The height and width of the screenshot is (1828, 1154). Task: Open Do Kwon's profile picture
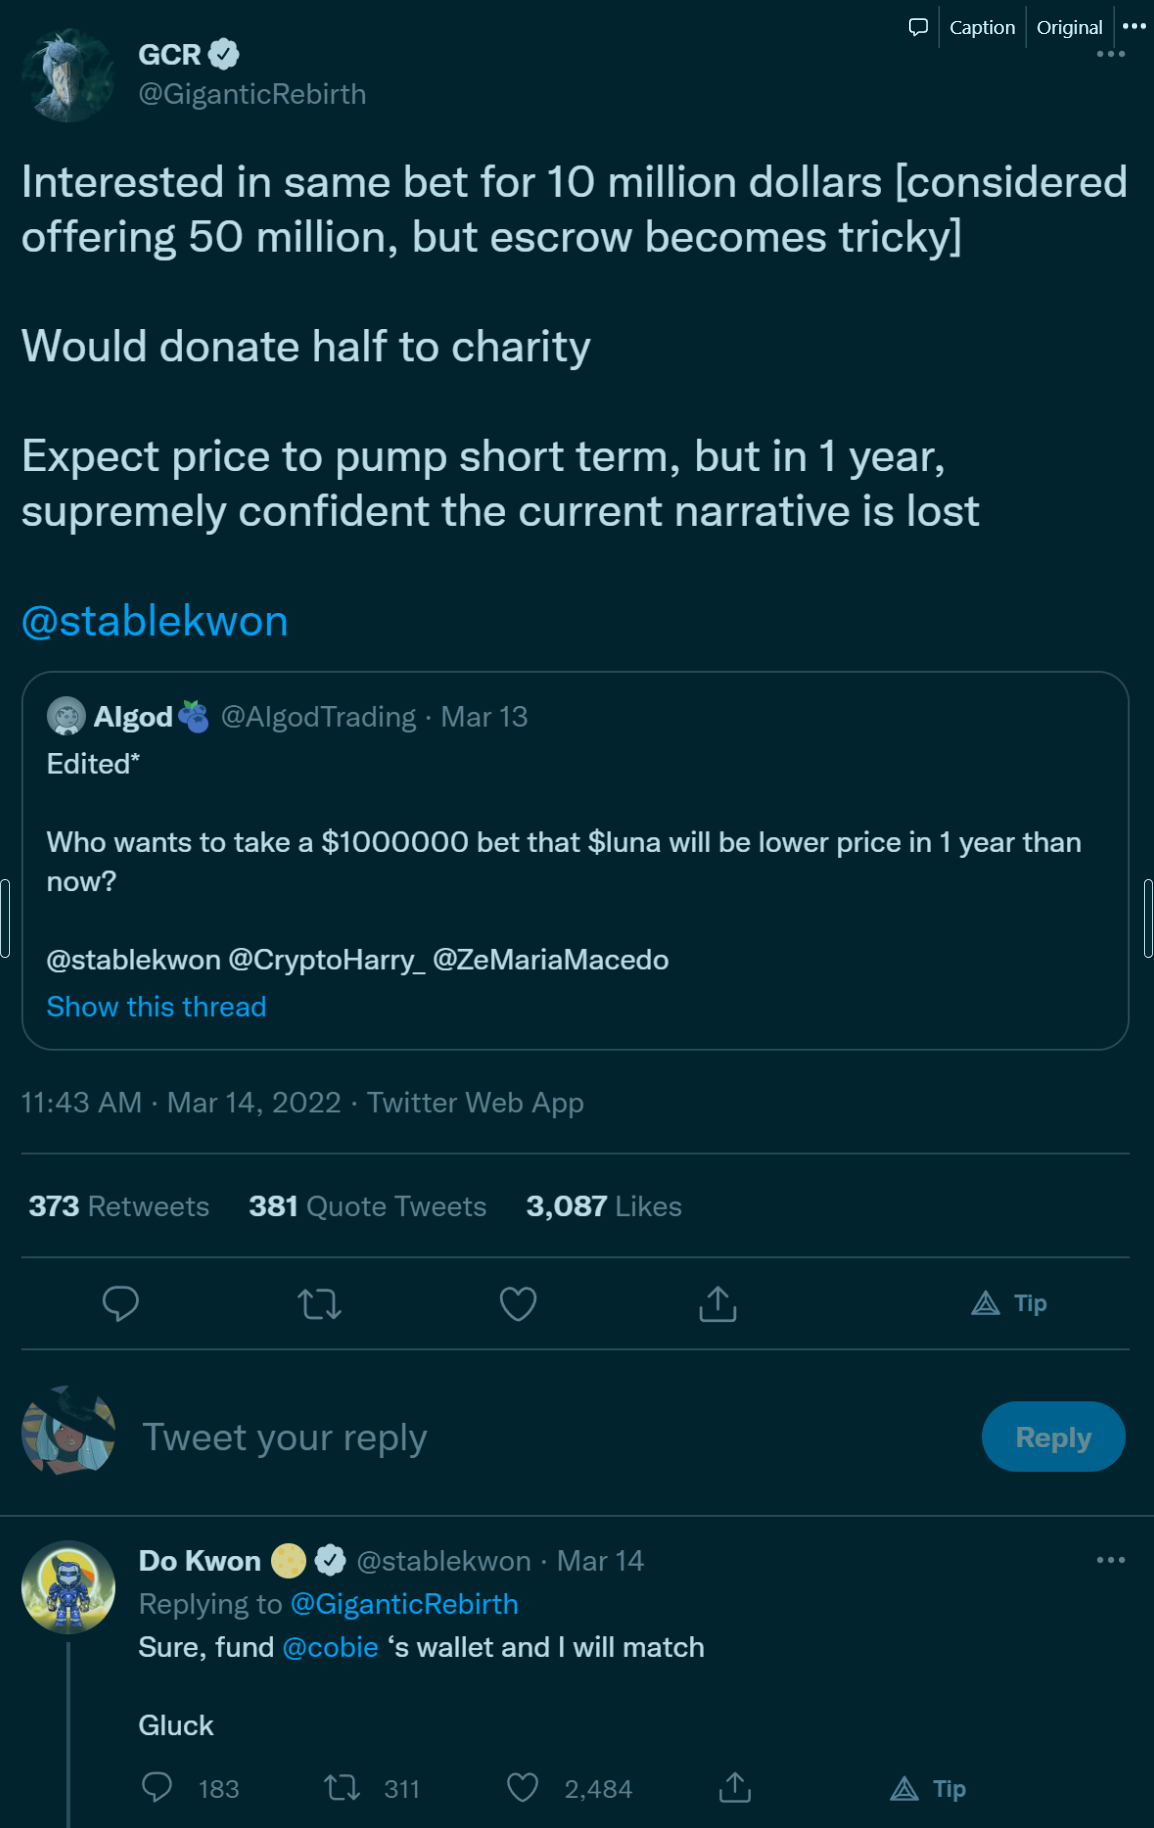(x=68, y=1587)
